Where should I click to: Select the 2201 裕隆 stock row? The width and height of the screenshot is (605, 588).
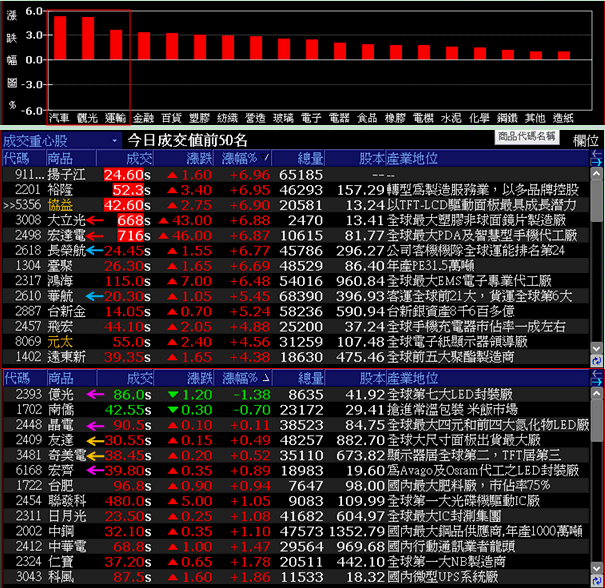point(296,190)
